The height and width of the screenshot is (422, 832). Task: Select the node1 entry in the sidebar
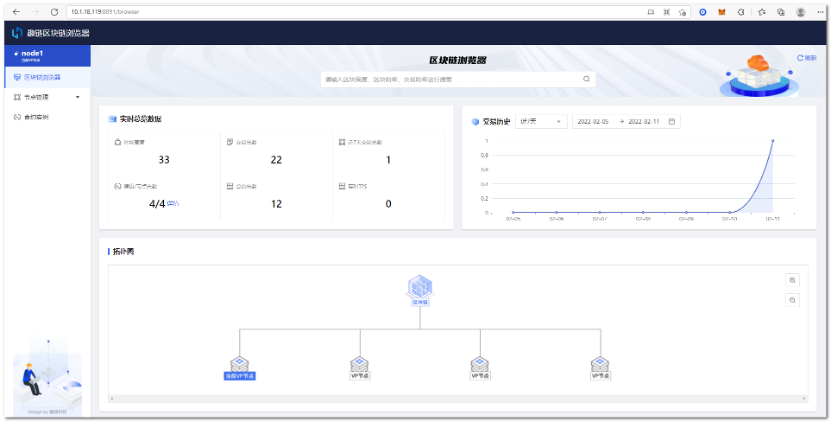47,56
